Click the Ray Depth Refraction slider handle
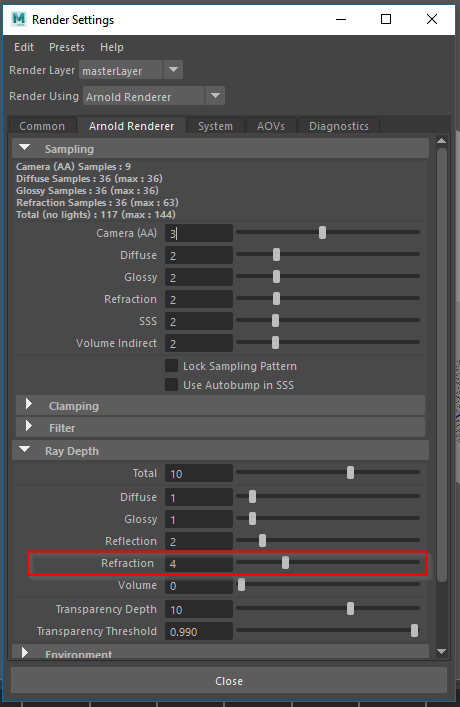This screenshot has width=460, height=707. [285, 562]
